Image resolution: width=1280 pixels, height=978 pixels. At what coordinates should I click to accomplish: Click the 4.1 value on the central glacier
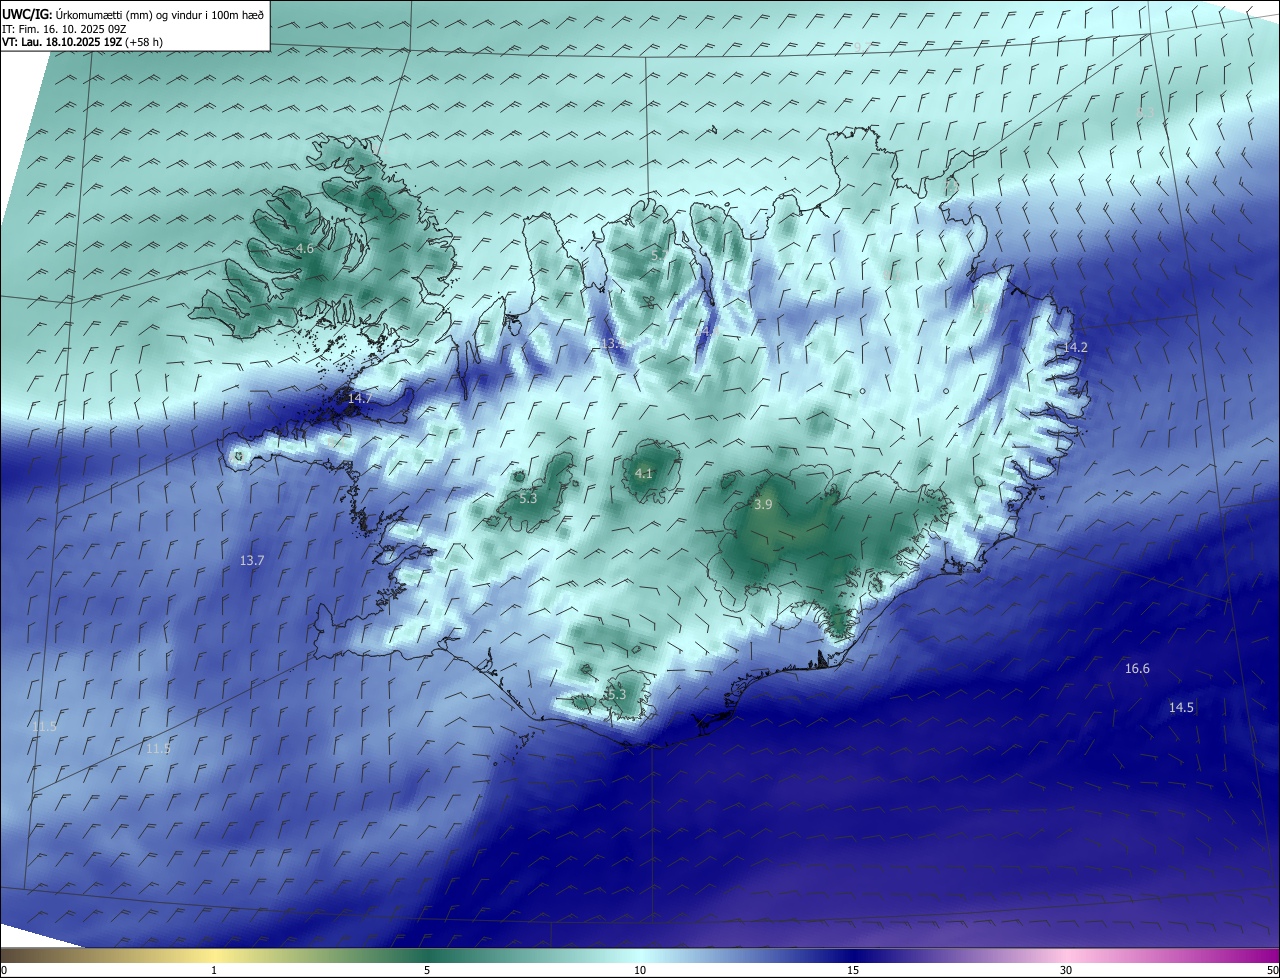(644, 474)
